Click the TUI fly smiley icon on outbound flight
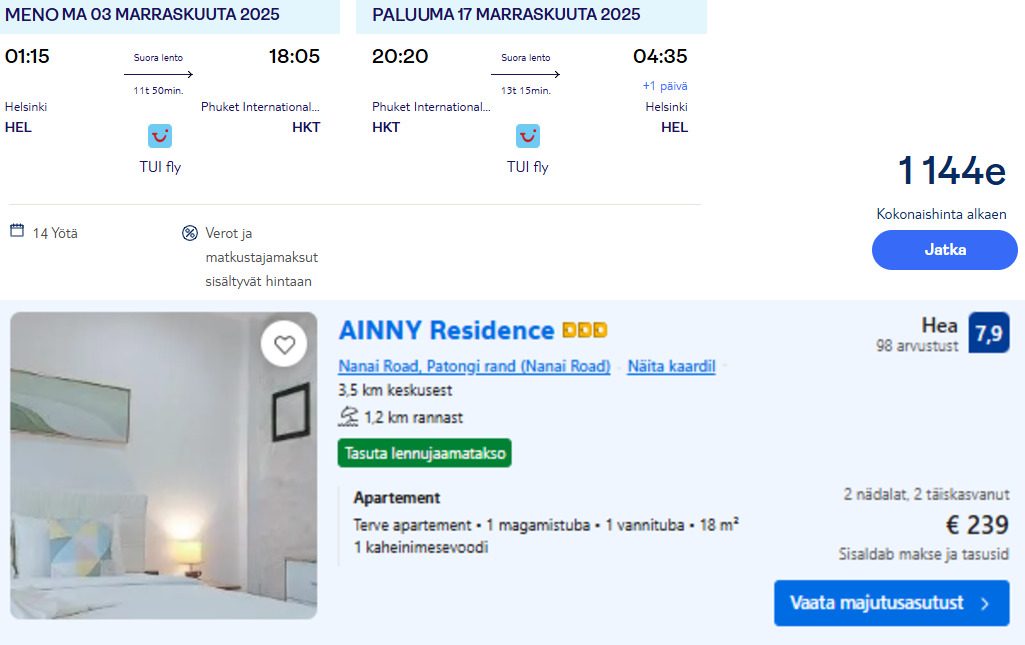1025x645 pixels. point(159,135)
